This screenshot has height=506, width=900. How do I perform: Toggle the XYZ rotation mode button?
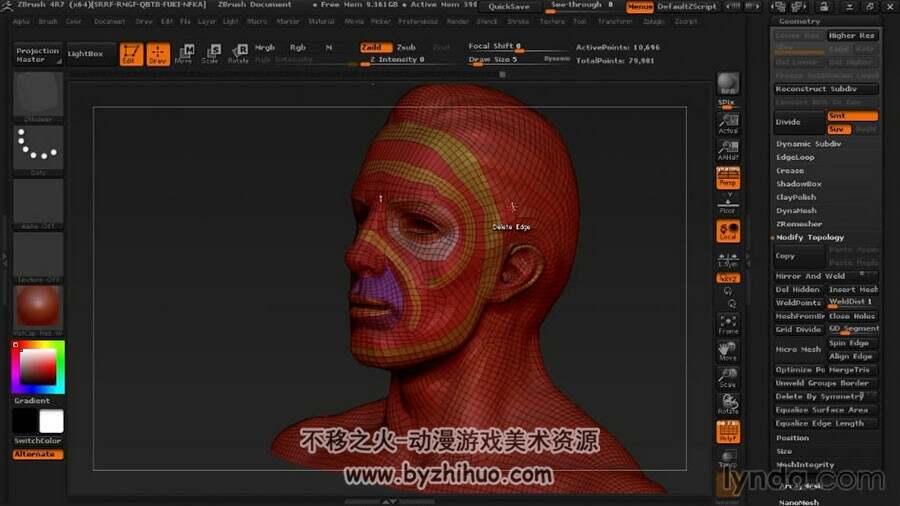coord(728,278)
